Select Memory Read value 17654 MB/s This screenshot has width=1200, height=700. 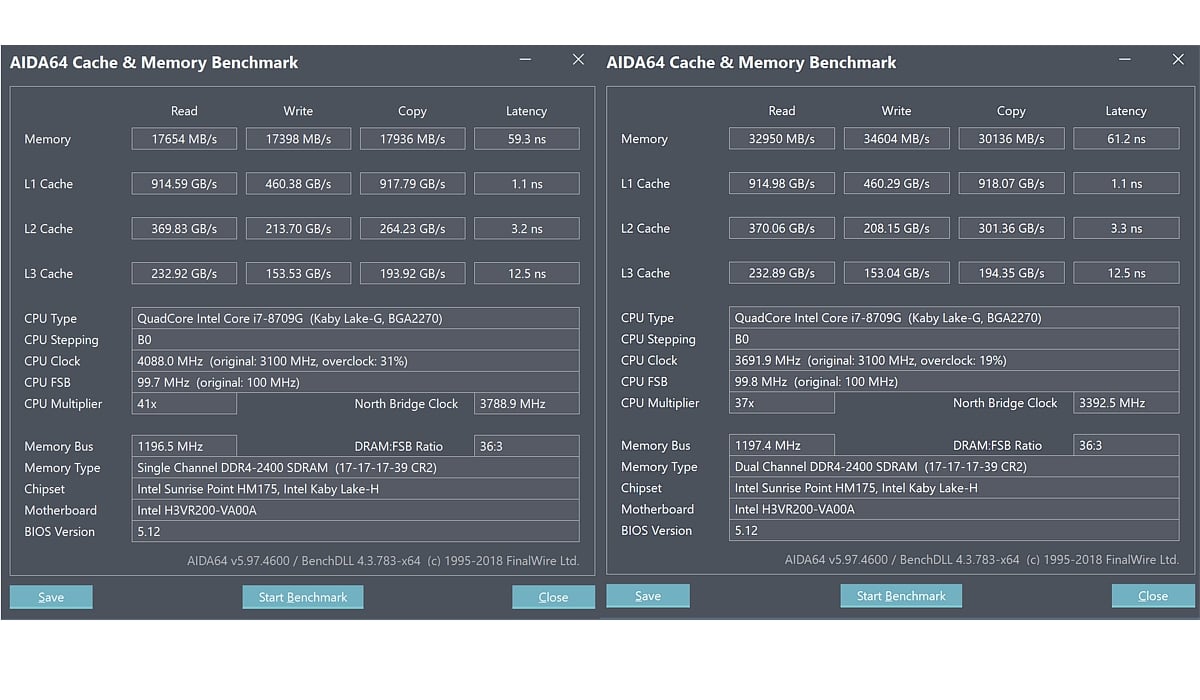184,139
